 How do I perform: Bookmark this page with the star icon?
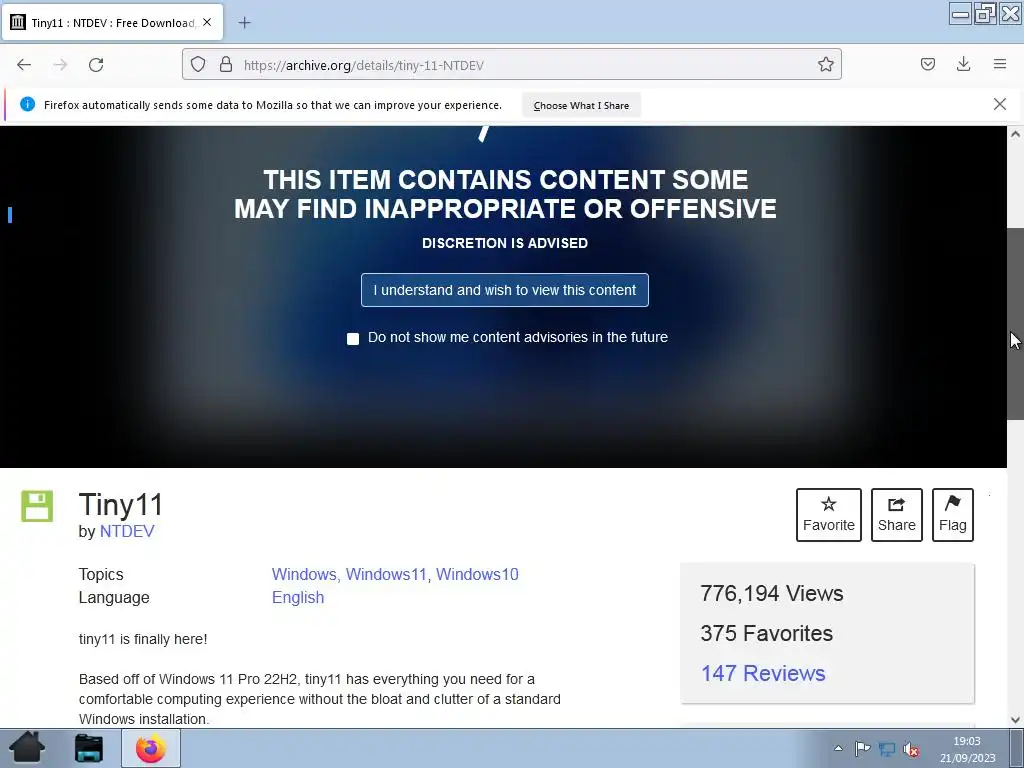[x=825, y=65]
